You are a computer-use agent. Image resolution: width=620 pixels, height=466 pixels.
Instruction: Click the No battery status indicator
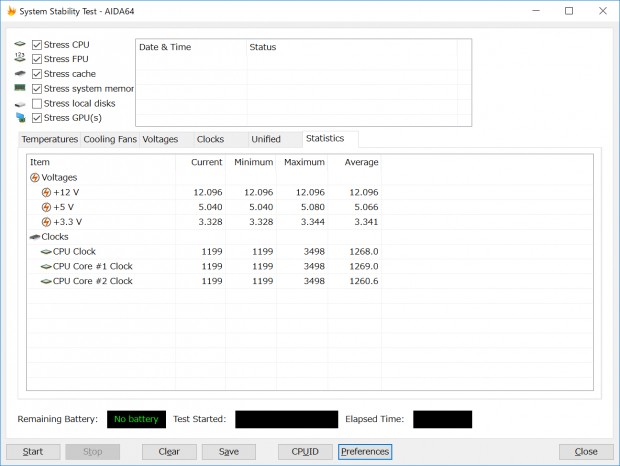pos(136,419)
